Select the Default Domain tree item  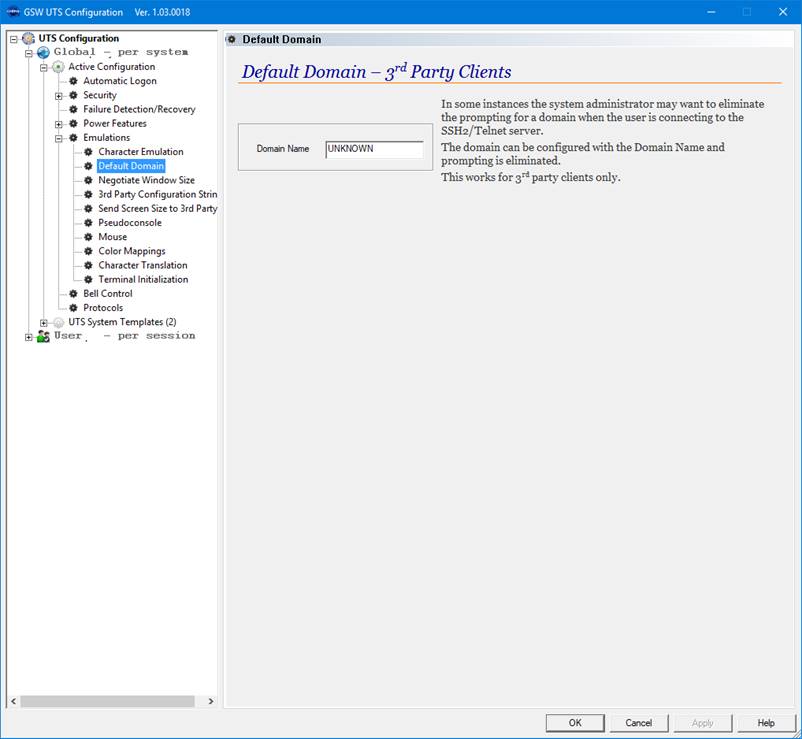click(131, 166)
